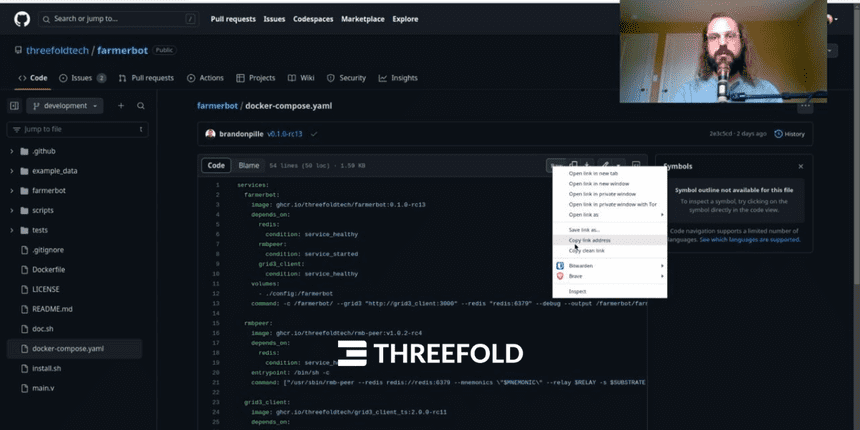860x430 pixels.
Task: Expand the Bitwarden submenu arrow
Action: pyautogui.click(x=662, y=265)
